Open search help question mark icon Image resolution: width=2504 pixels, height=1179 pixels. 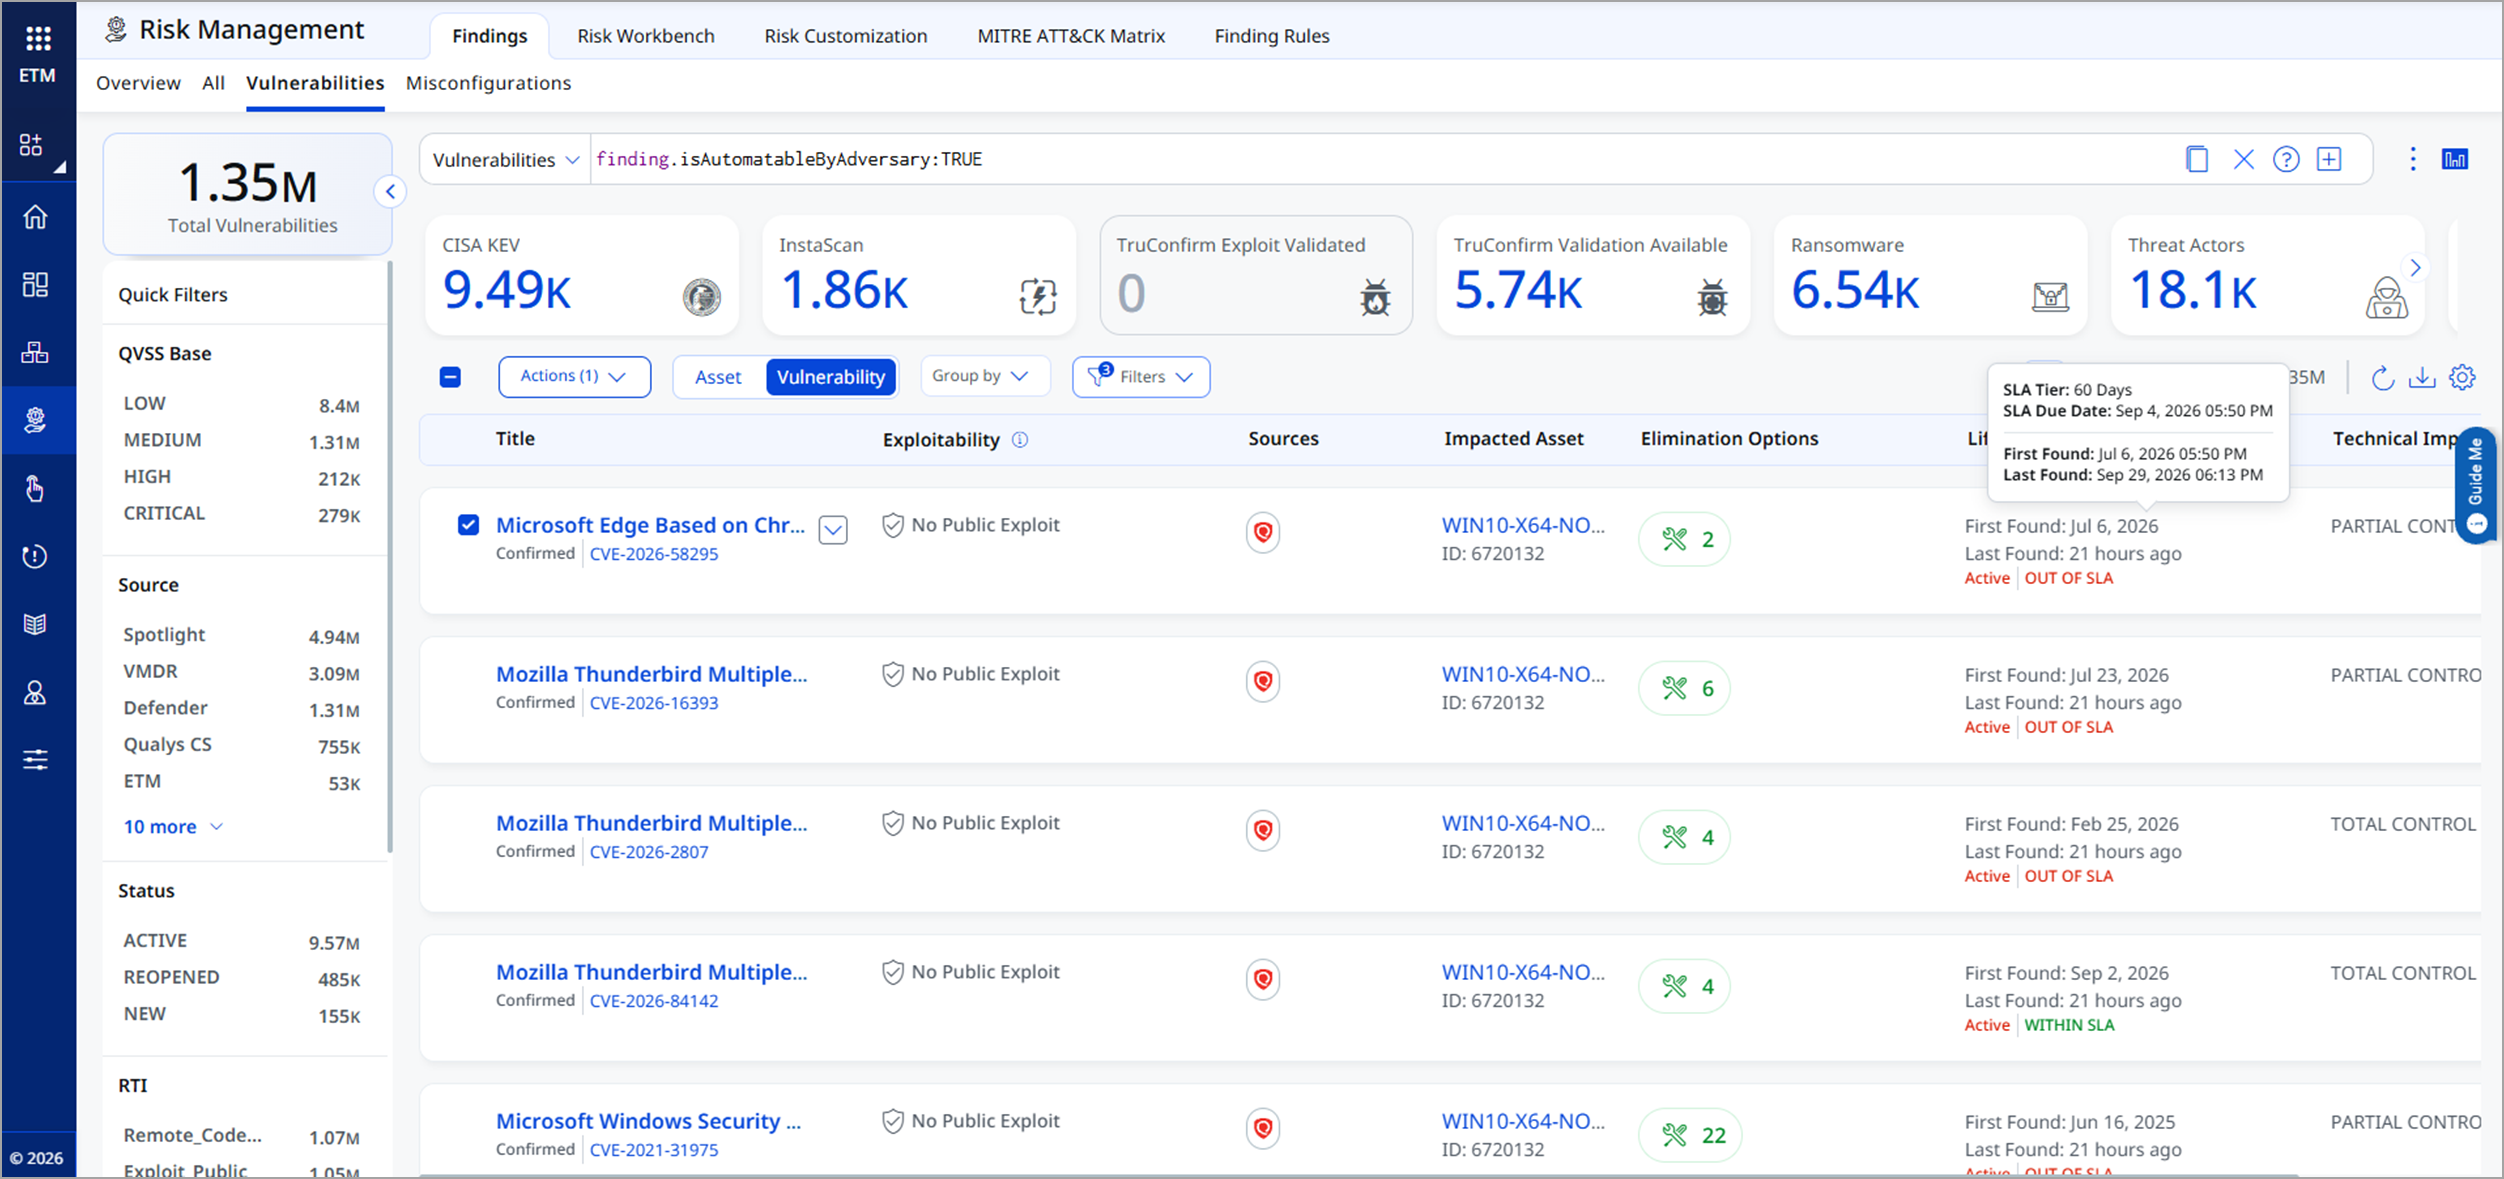[2286, 159]
